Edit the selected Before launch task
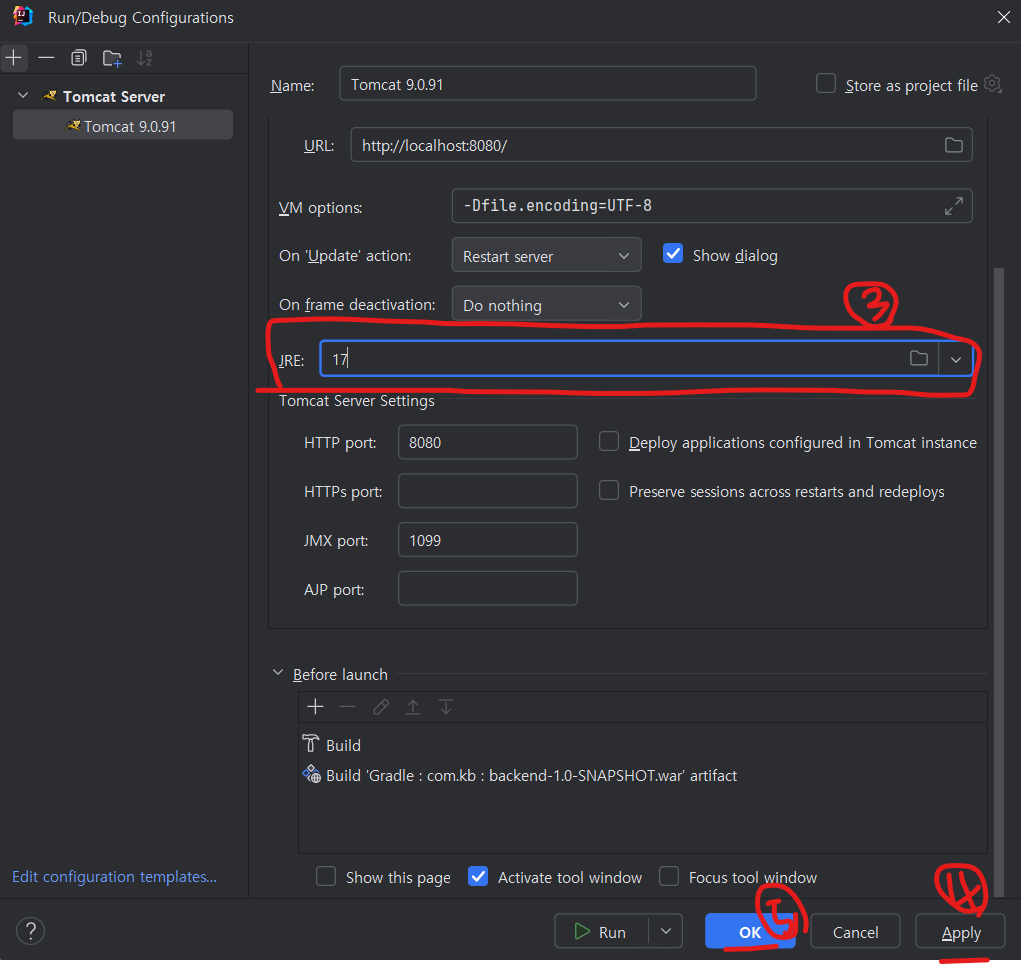This screenshot has height=965, width=1021. click(x=381, y=706)
